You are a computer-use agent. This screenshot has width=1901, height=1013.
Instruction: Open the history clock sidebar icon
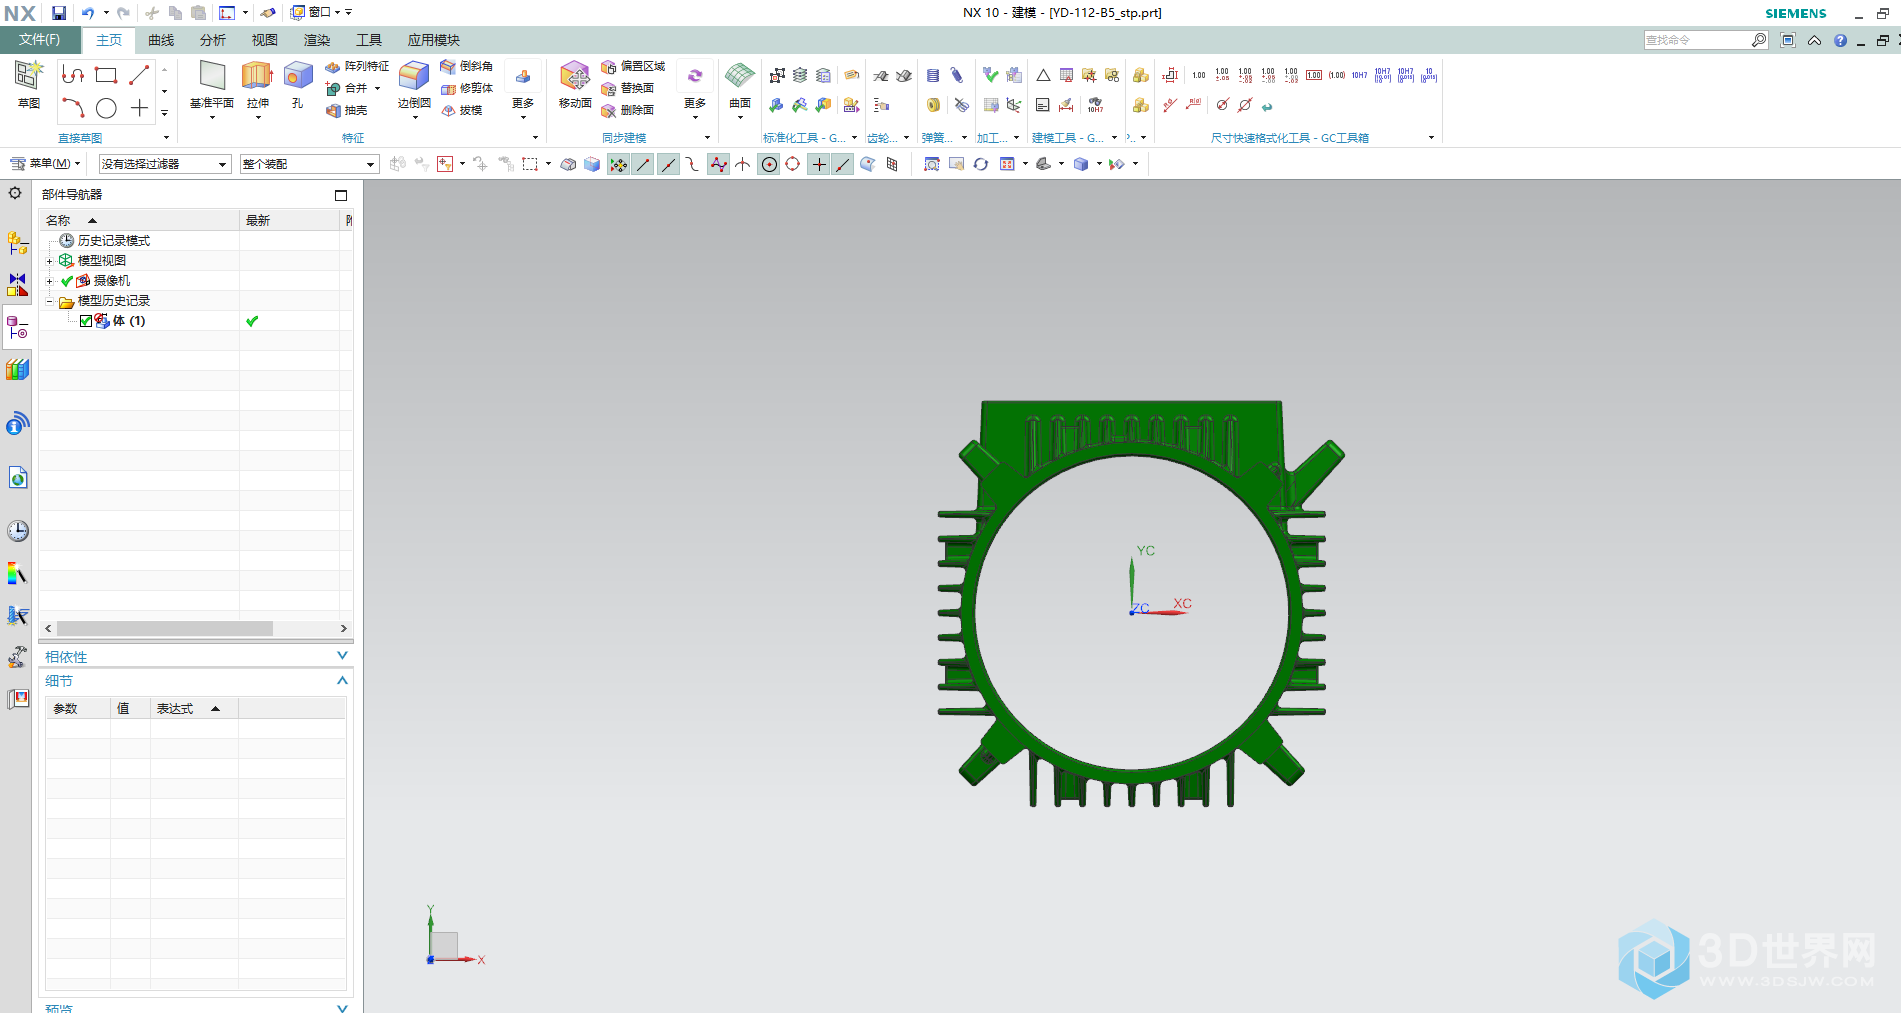tap(18, 531)
